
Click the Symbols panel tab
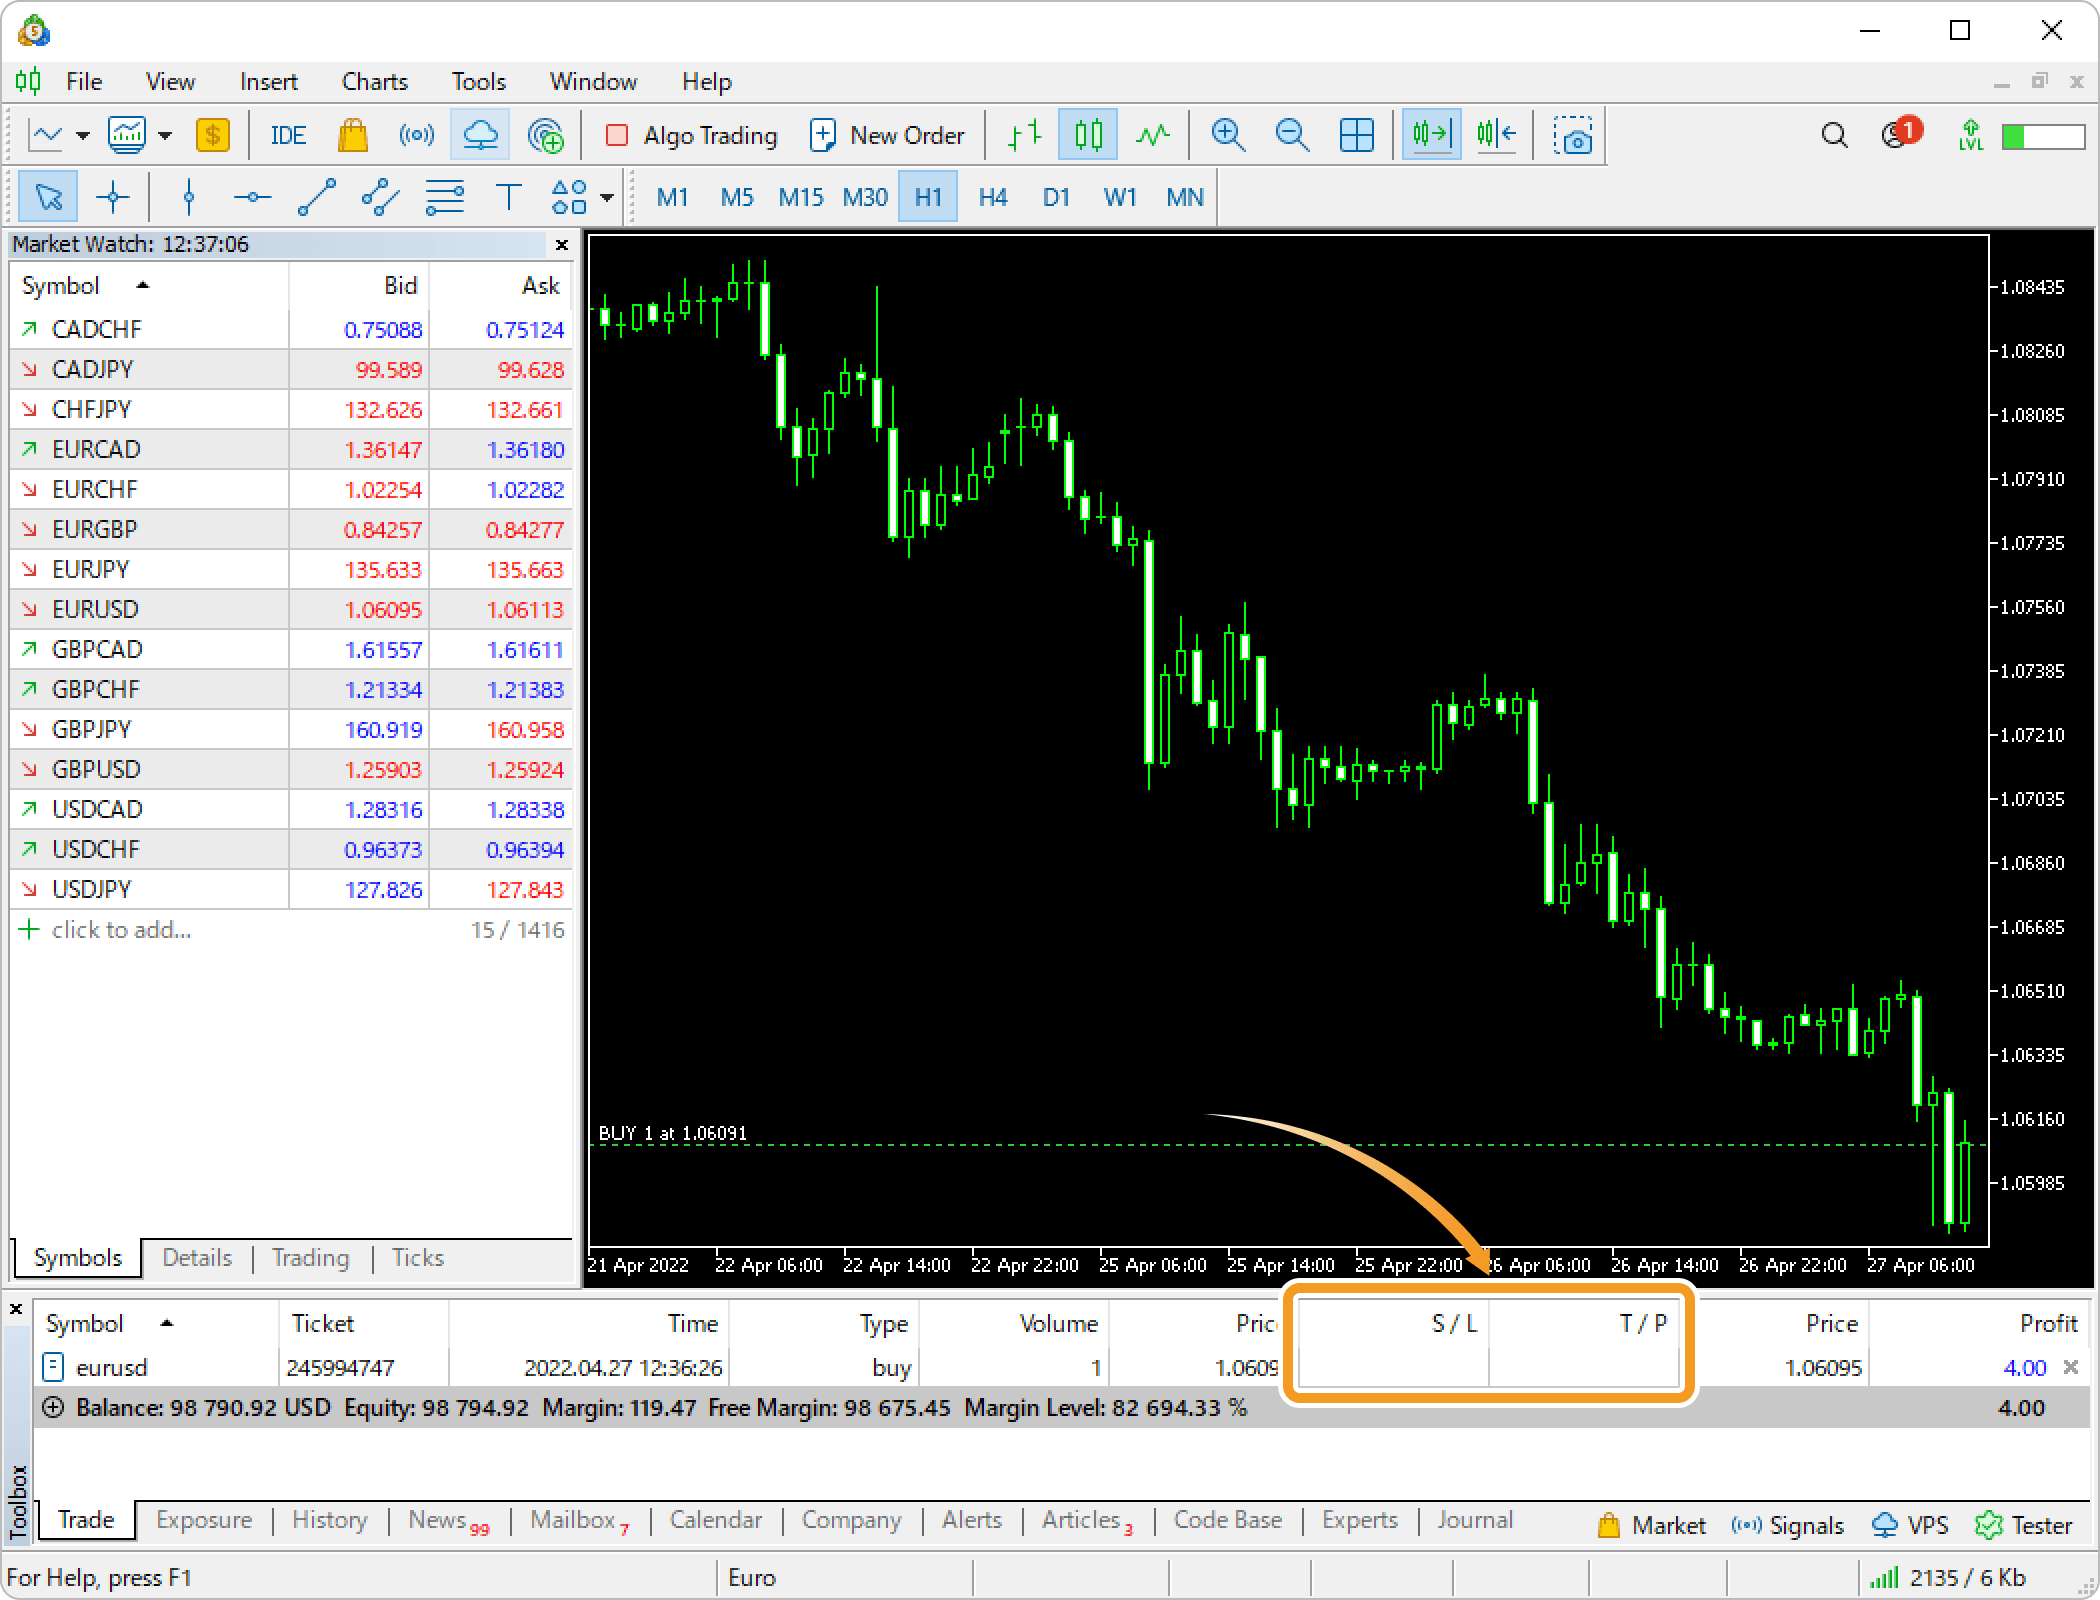click(x=77, y=1257)
